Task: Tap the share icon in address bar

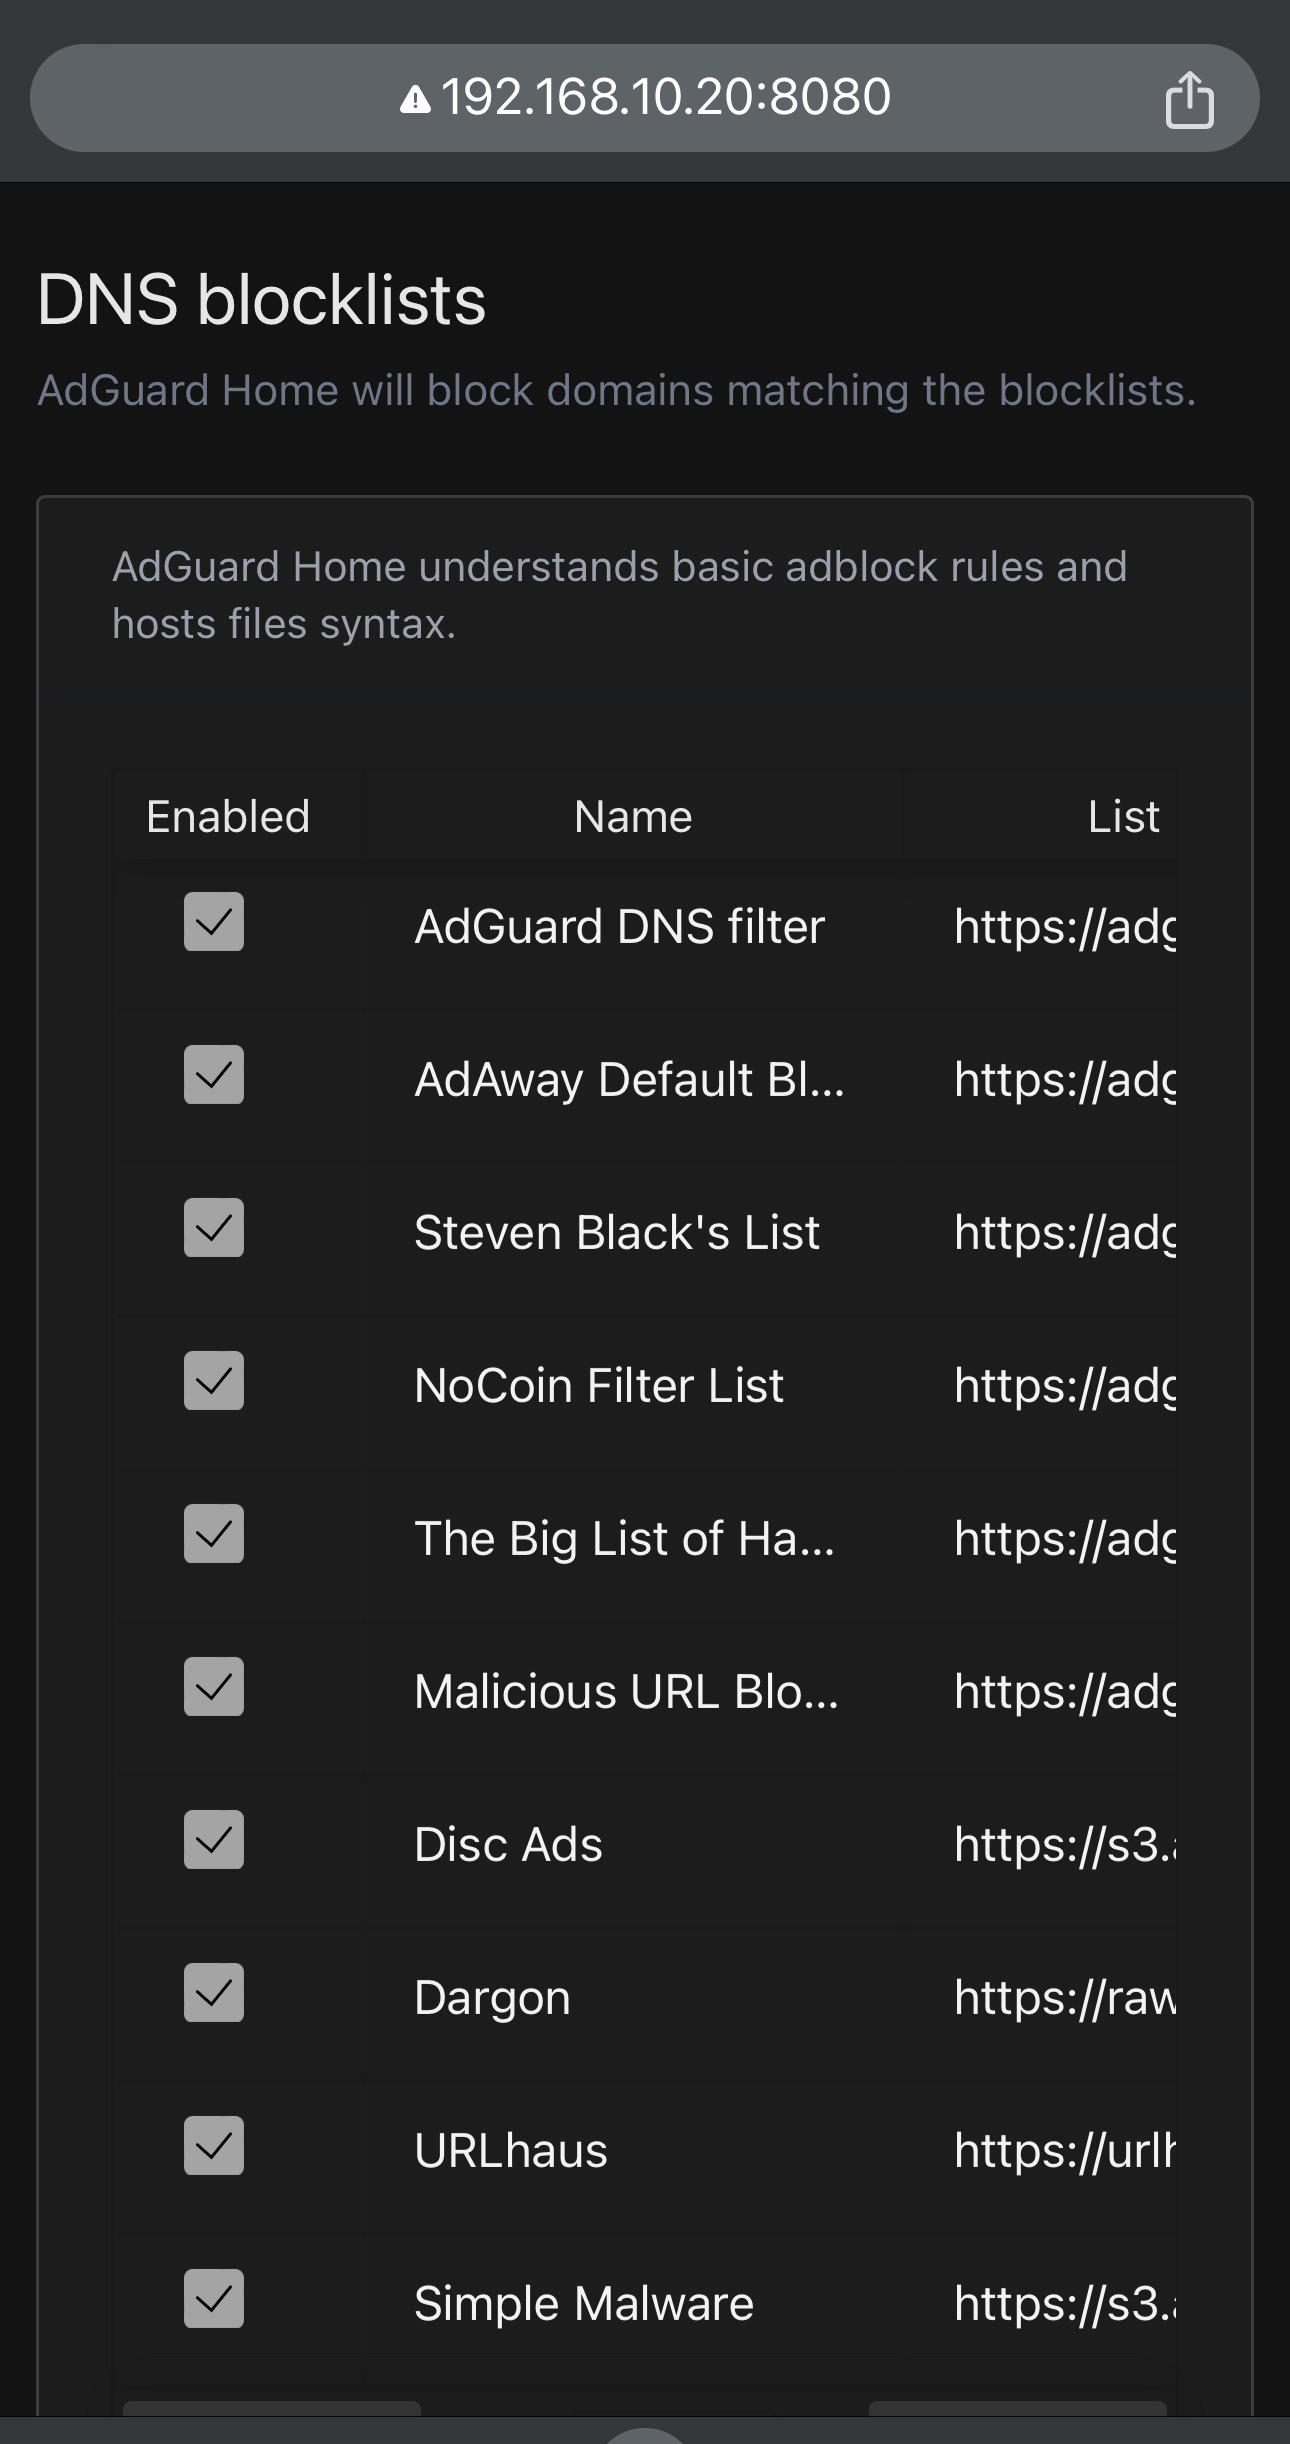Action: coord(1189,99)
